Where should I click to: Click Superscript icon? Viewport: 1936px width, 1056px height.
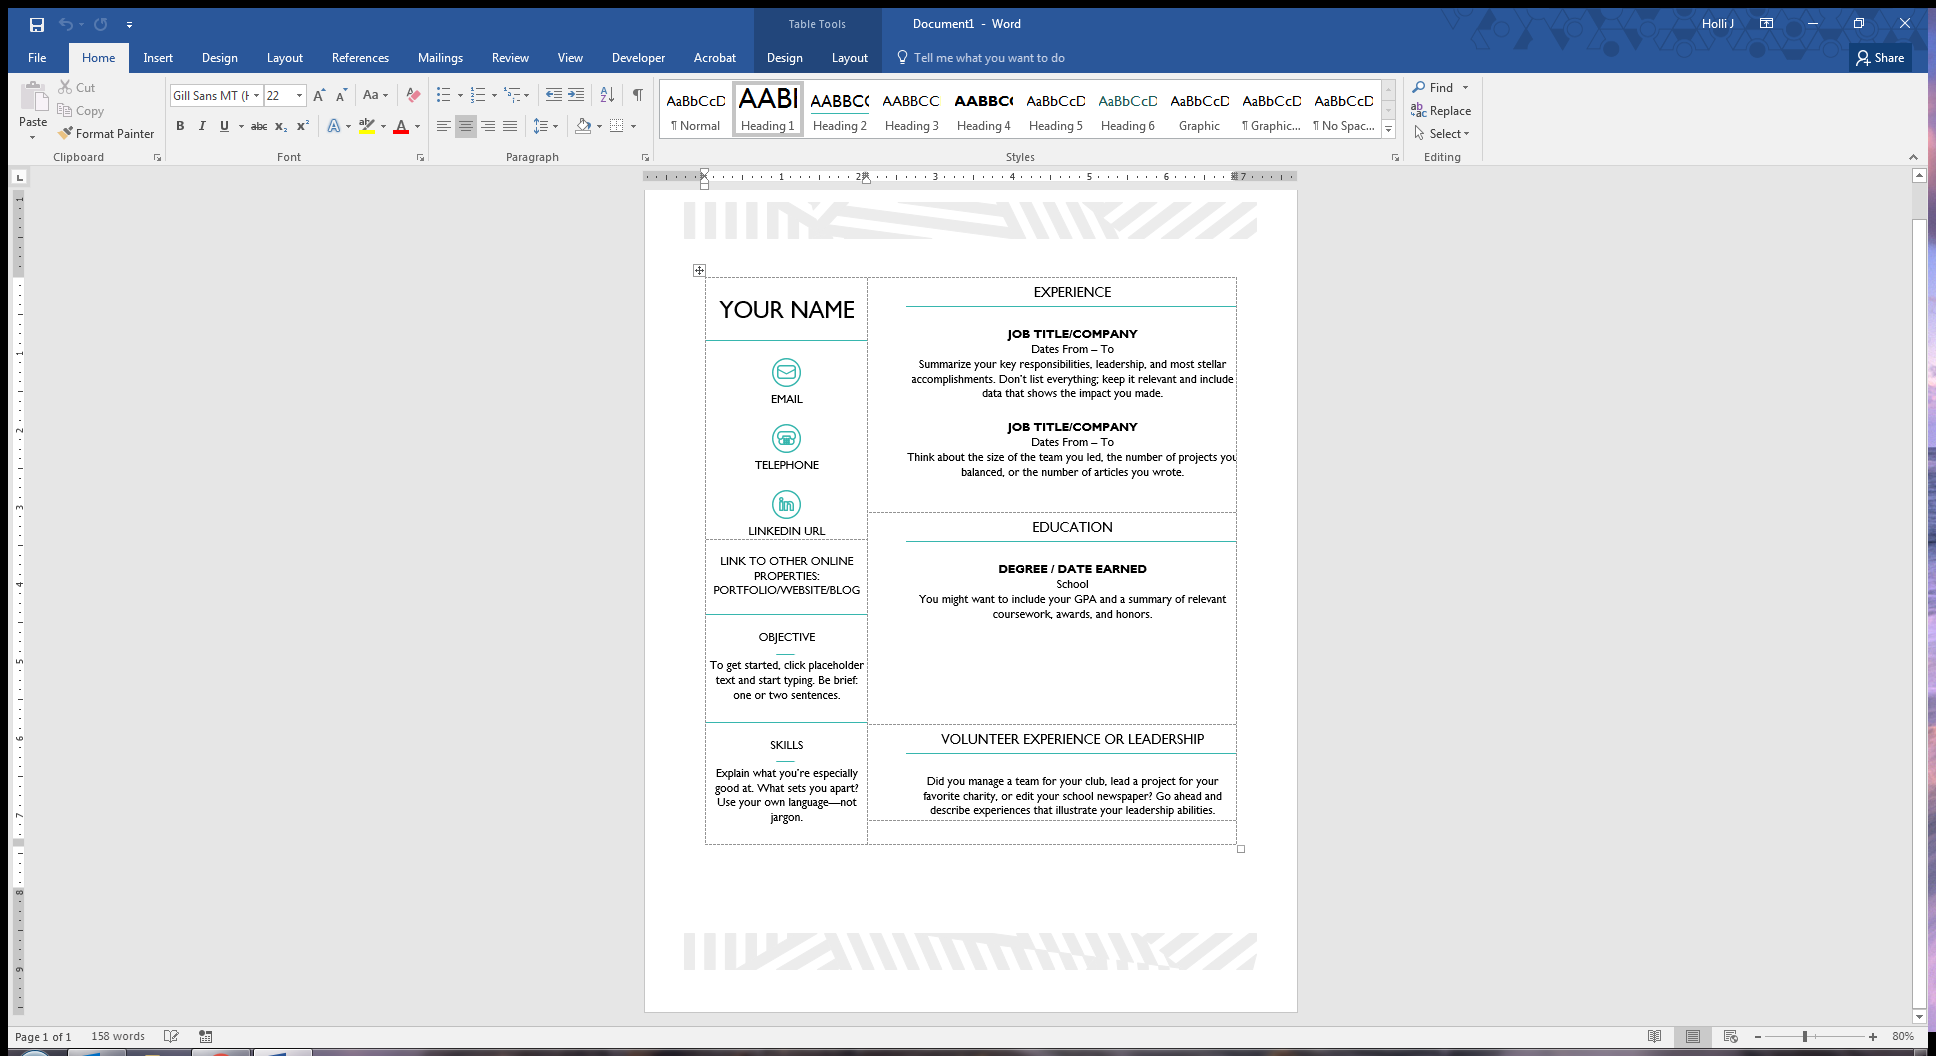(303, 126)
